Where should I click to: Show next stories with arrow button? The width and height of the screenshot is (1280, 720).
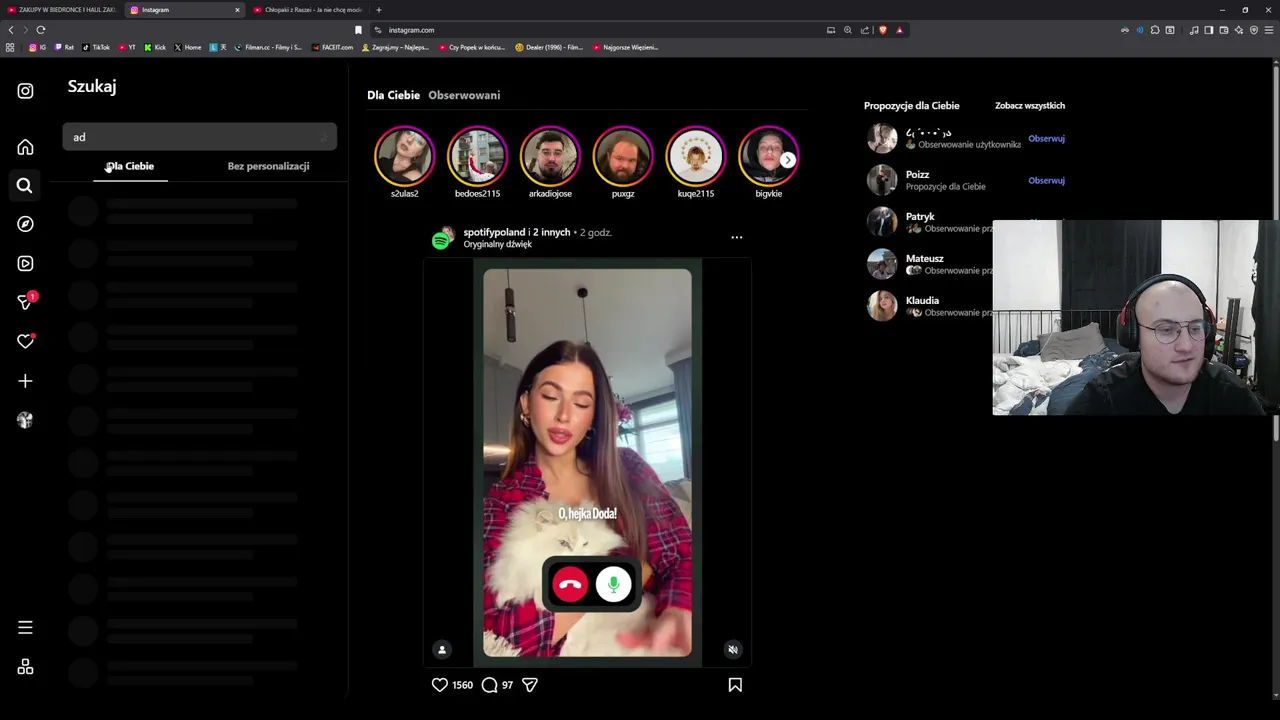coord(788,160)
